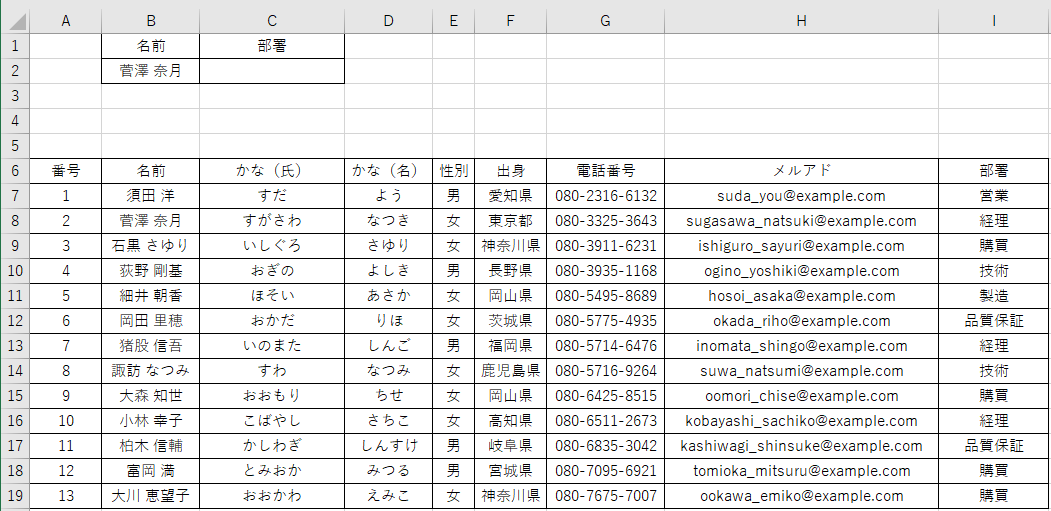Select column B header
This screenshot has width=1051, height=511.
(151, 21)
